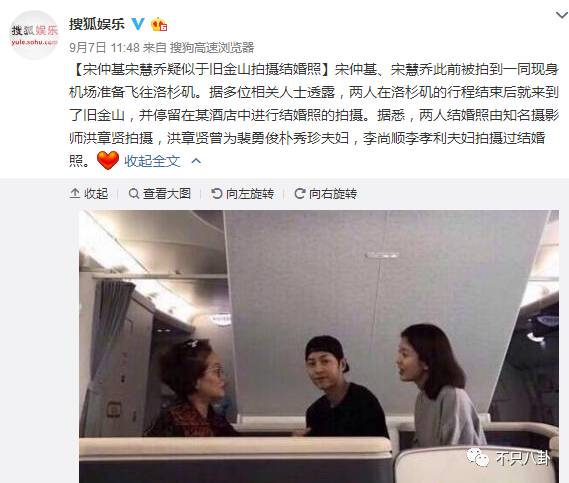Collapse the post with 收起全文
569x483 pixels.
152,161
